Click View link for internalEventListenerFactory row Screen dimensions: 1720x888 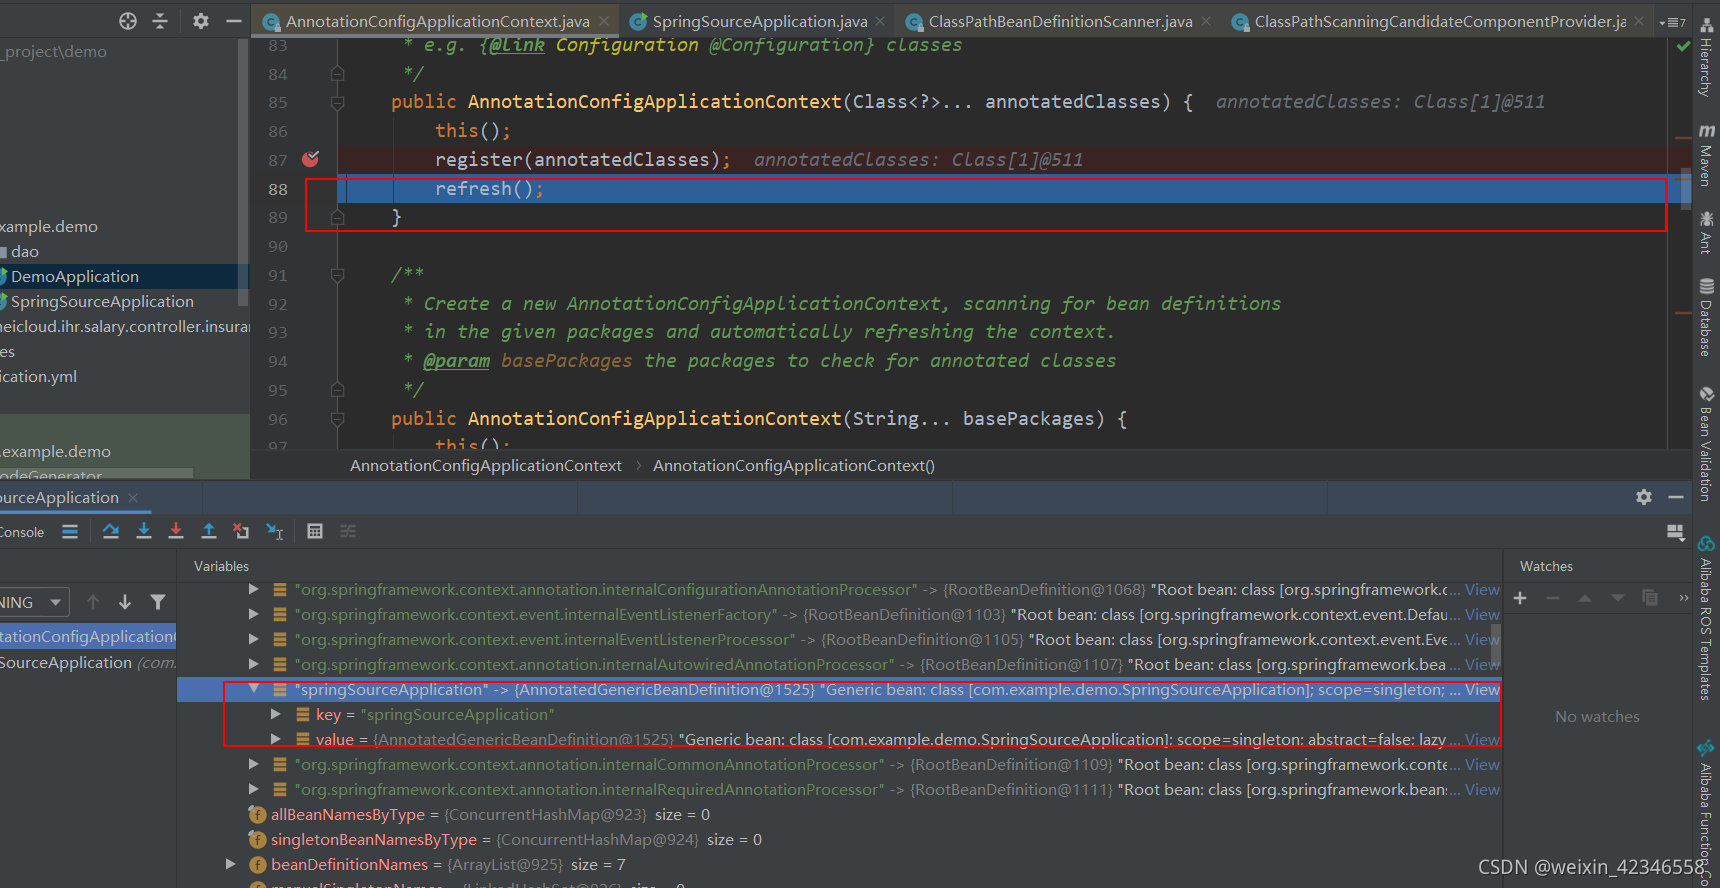(1482, 615)
